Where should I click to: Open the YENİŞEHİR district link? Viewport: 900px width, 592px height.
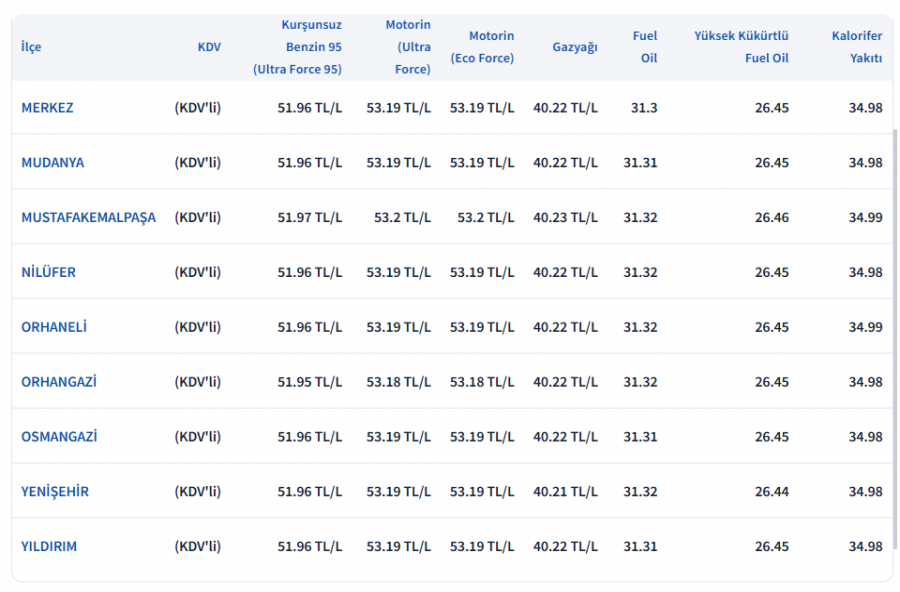point(55,492)
